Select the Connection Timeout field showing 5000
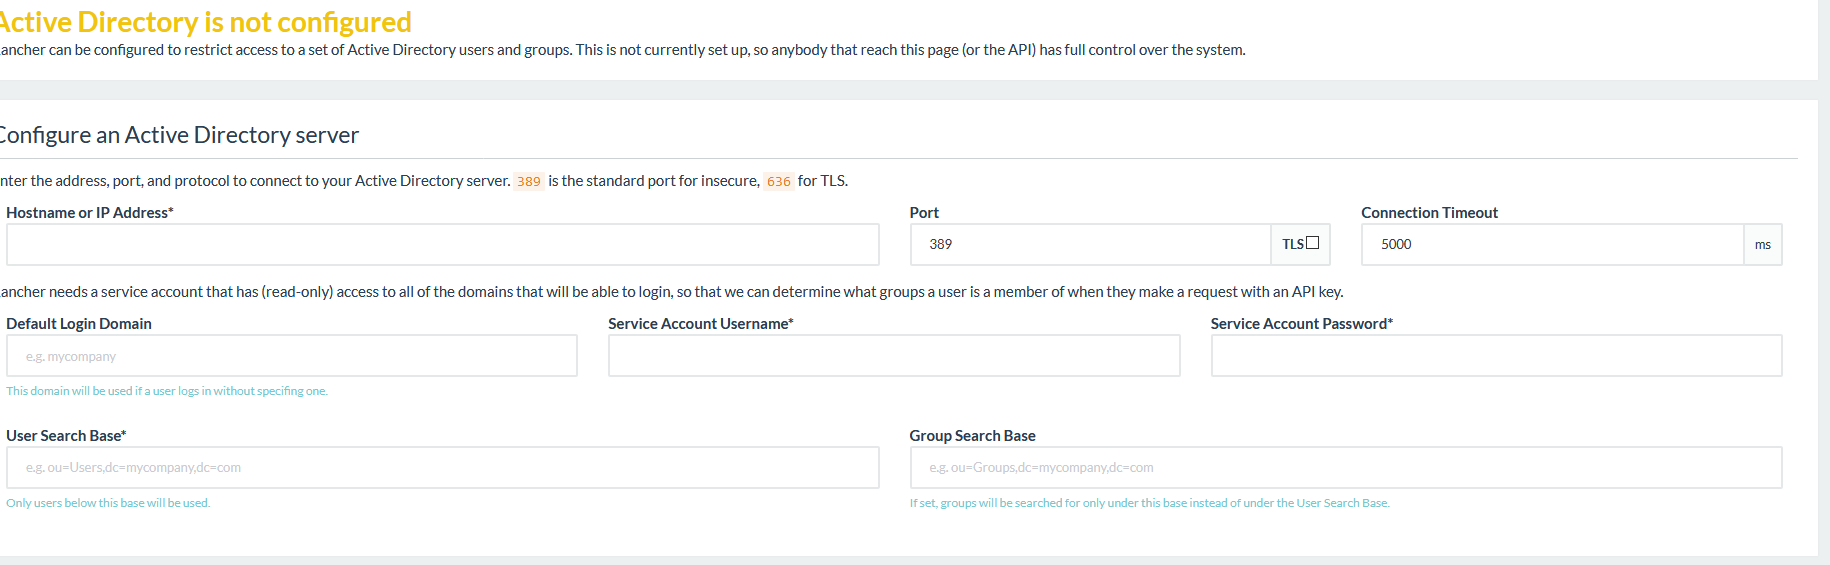The height and width of the screenshot is (565, 1830). tap(1552, 244)
